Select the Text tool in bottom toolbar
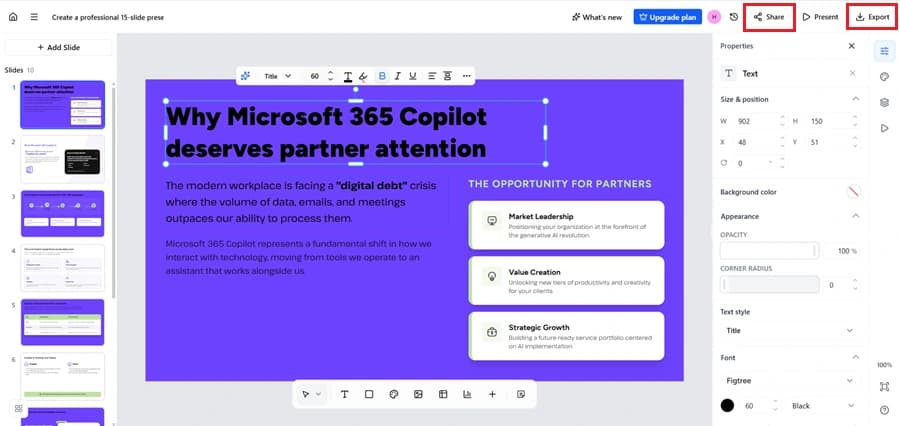 coord(344,394)
